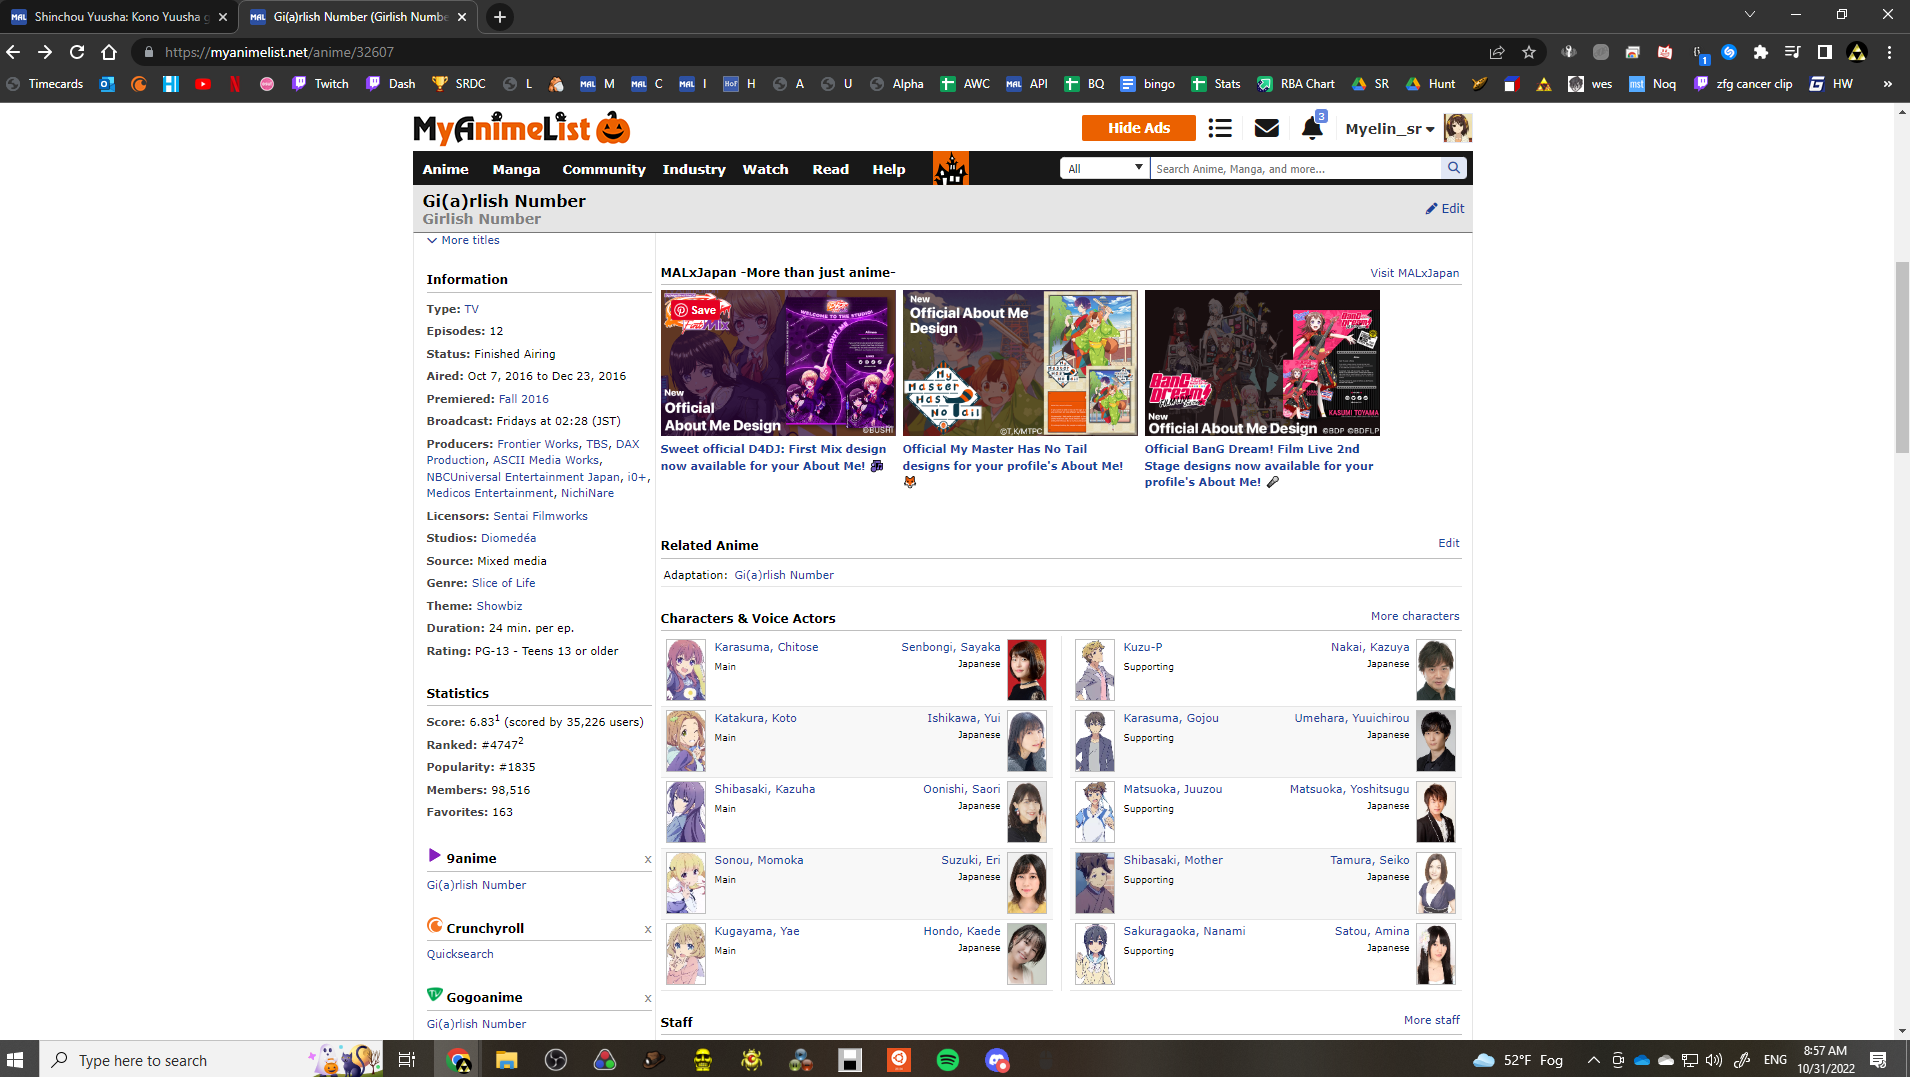Click the Myelin_sr profile avatar
The height and width of the screenshot is (1077, 1910).
[1457, 128]
